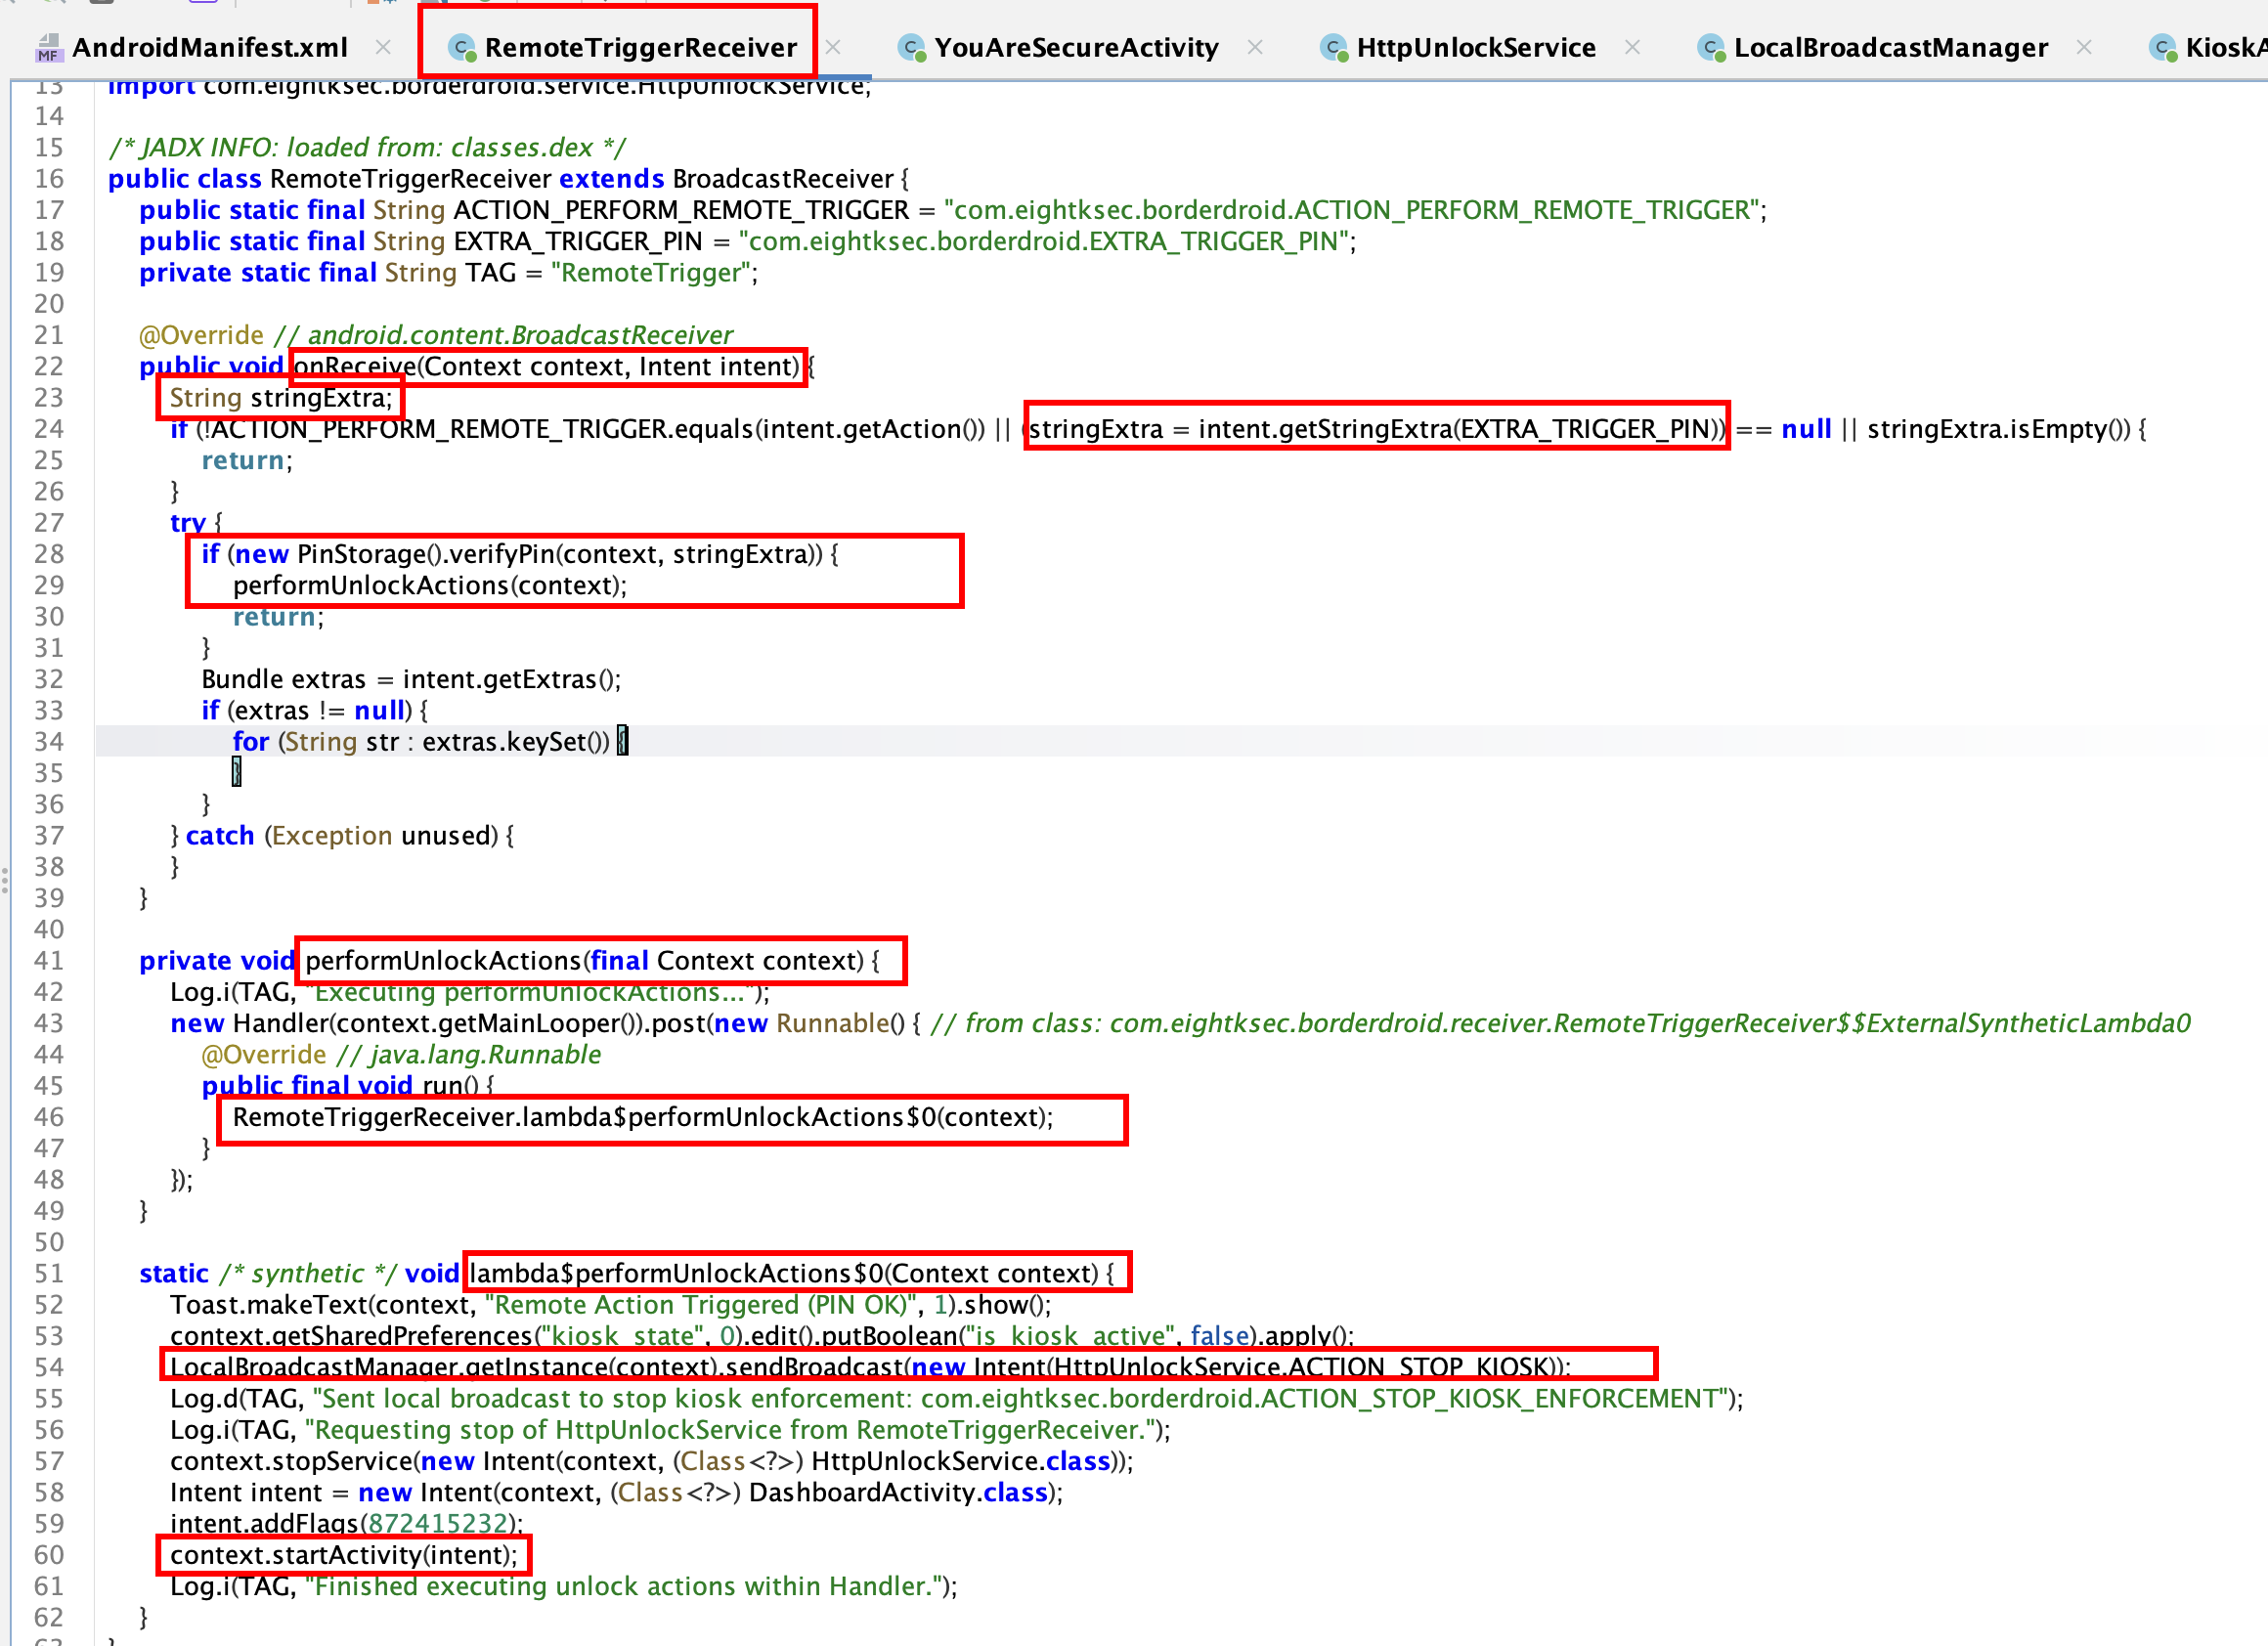Viewport: 2268px width, 1646px height.
Task: Click ACTION_PERFORM_REMOTE_TRIGGER constant name on line 17
Action: click(681, 210)
